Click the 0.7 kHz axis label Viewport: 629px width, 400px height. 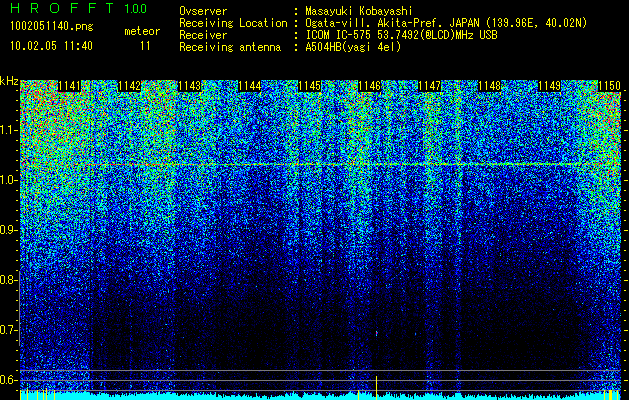(8, 330)
